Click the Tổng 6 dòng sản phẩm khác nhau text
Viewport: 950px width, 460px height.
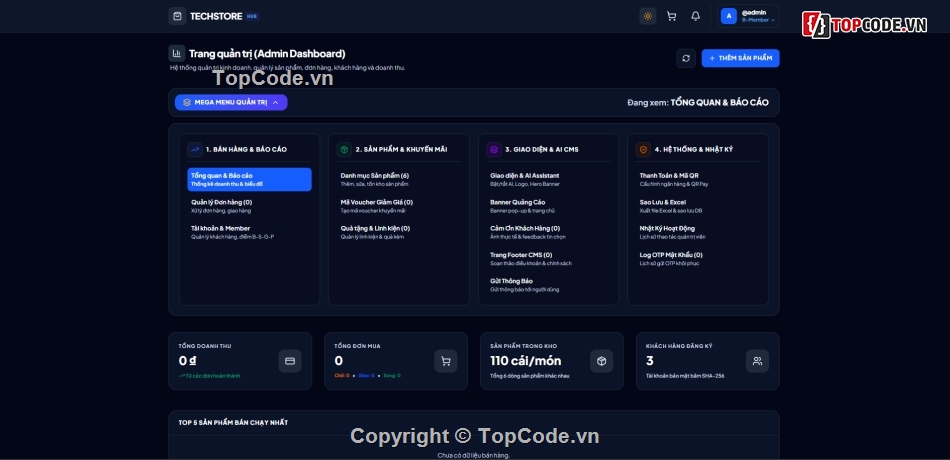point(530,376)
